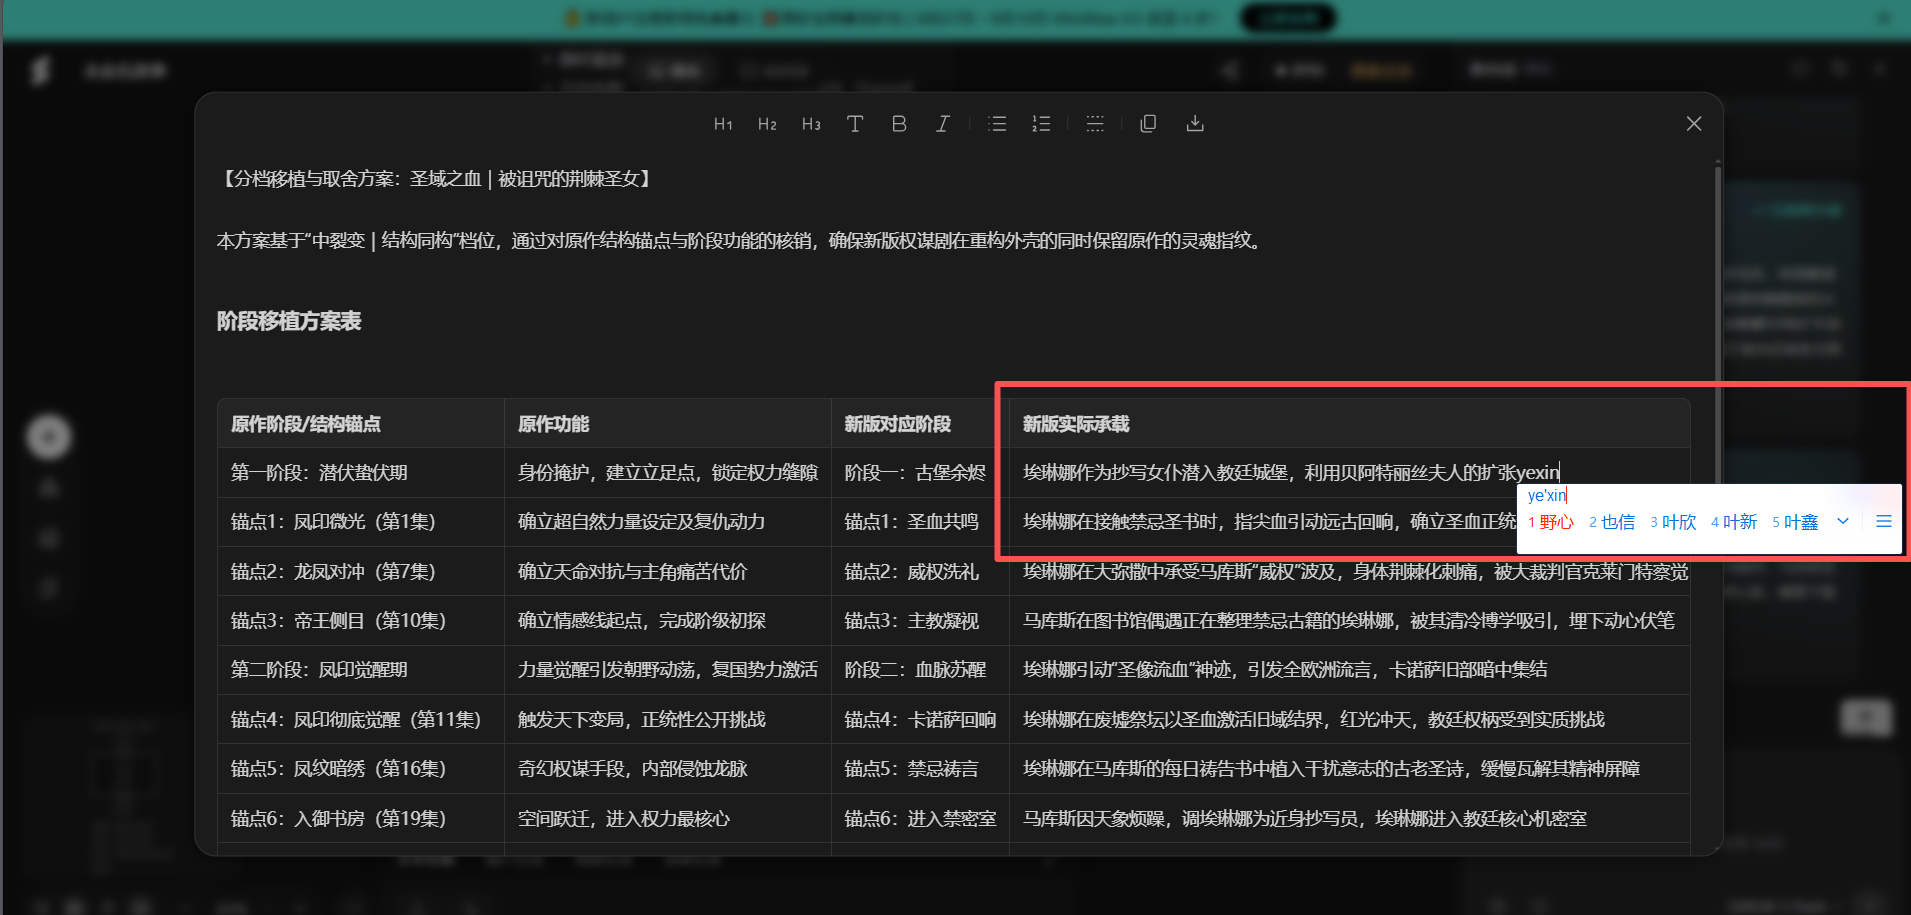Toggle bold formatting
The width and height of the screenshot is (1911, 915).
point(899,124)
